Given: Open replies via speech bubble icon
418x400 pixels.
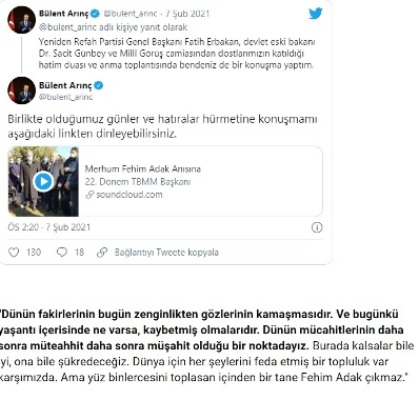Looking at the screenshot, I should [x=62, y=252].
